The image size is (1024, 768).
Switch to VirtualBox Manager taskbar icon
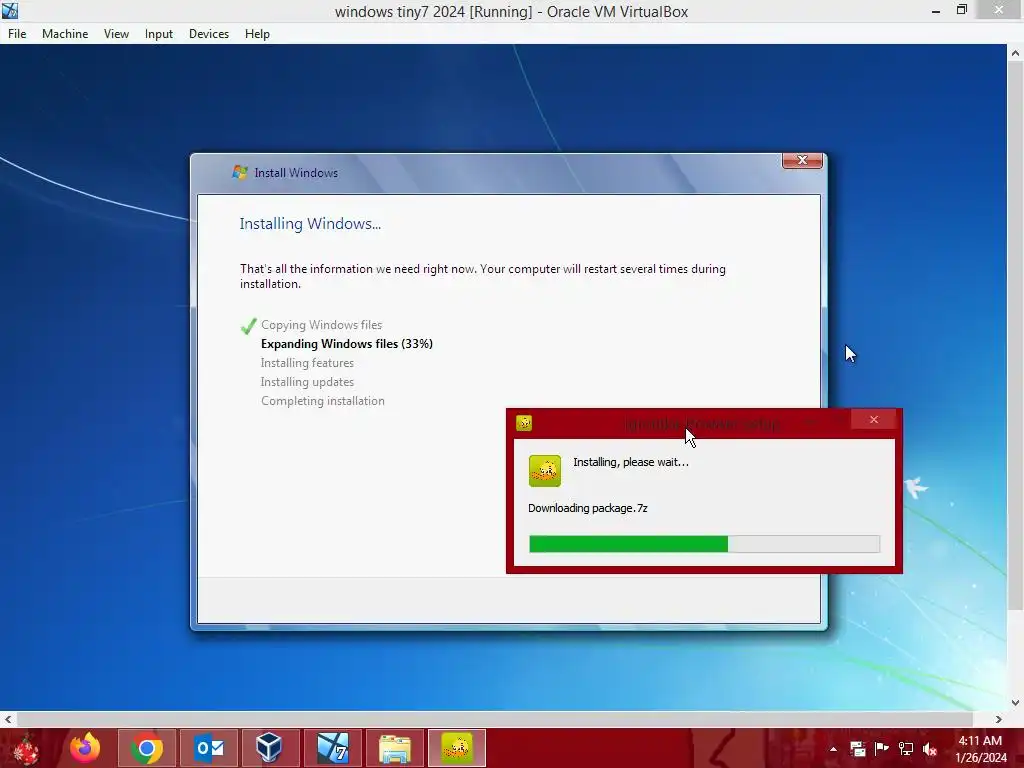point(271,748)
